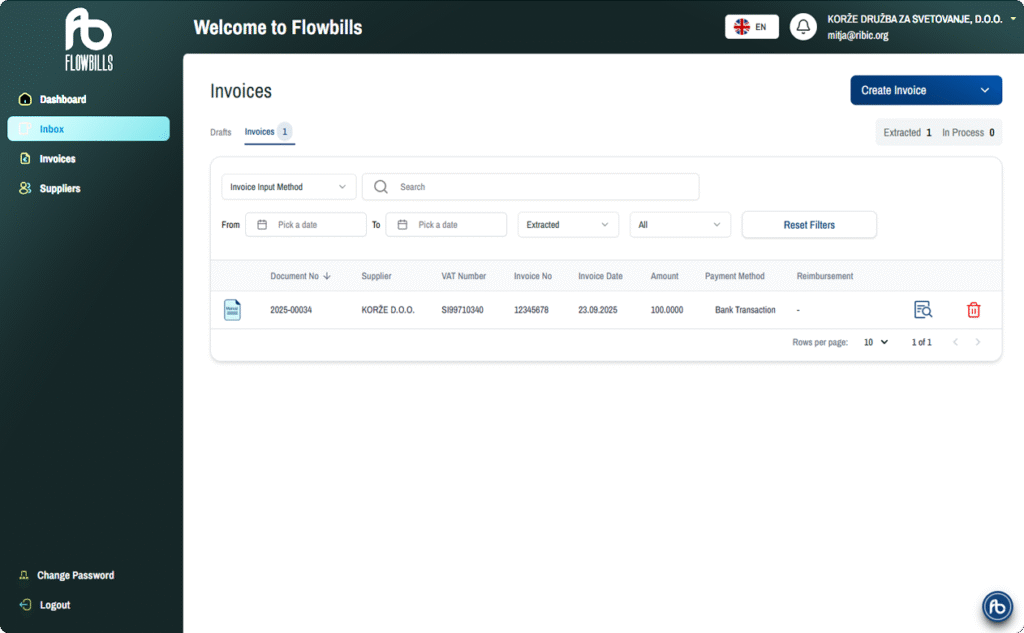
Task: Click the notification bell icon
Action: click(x=803, y=26)
